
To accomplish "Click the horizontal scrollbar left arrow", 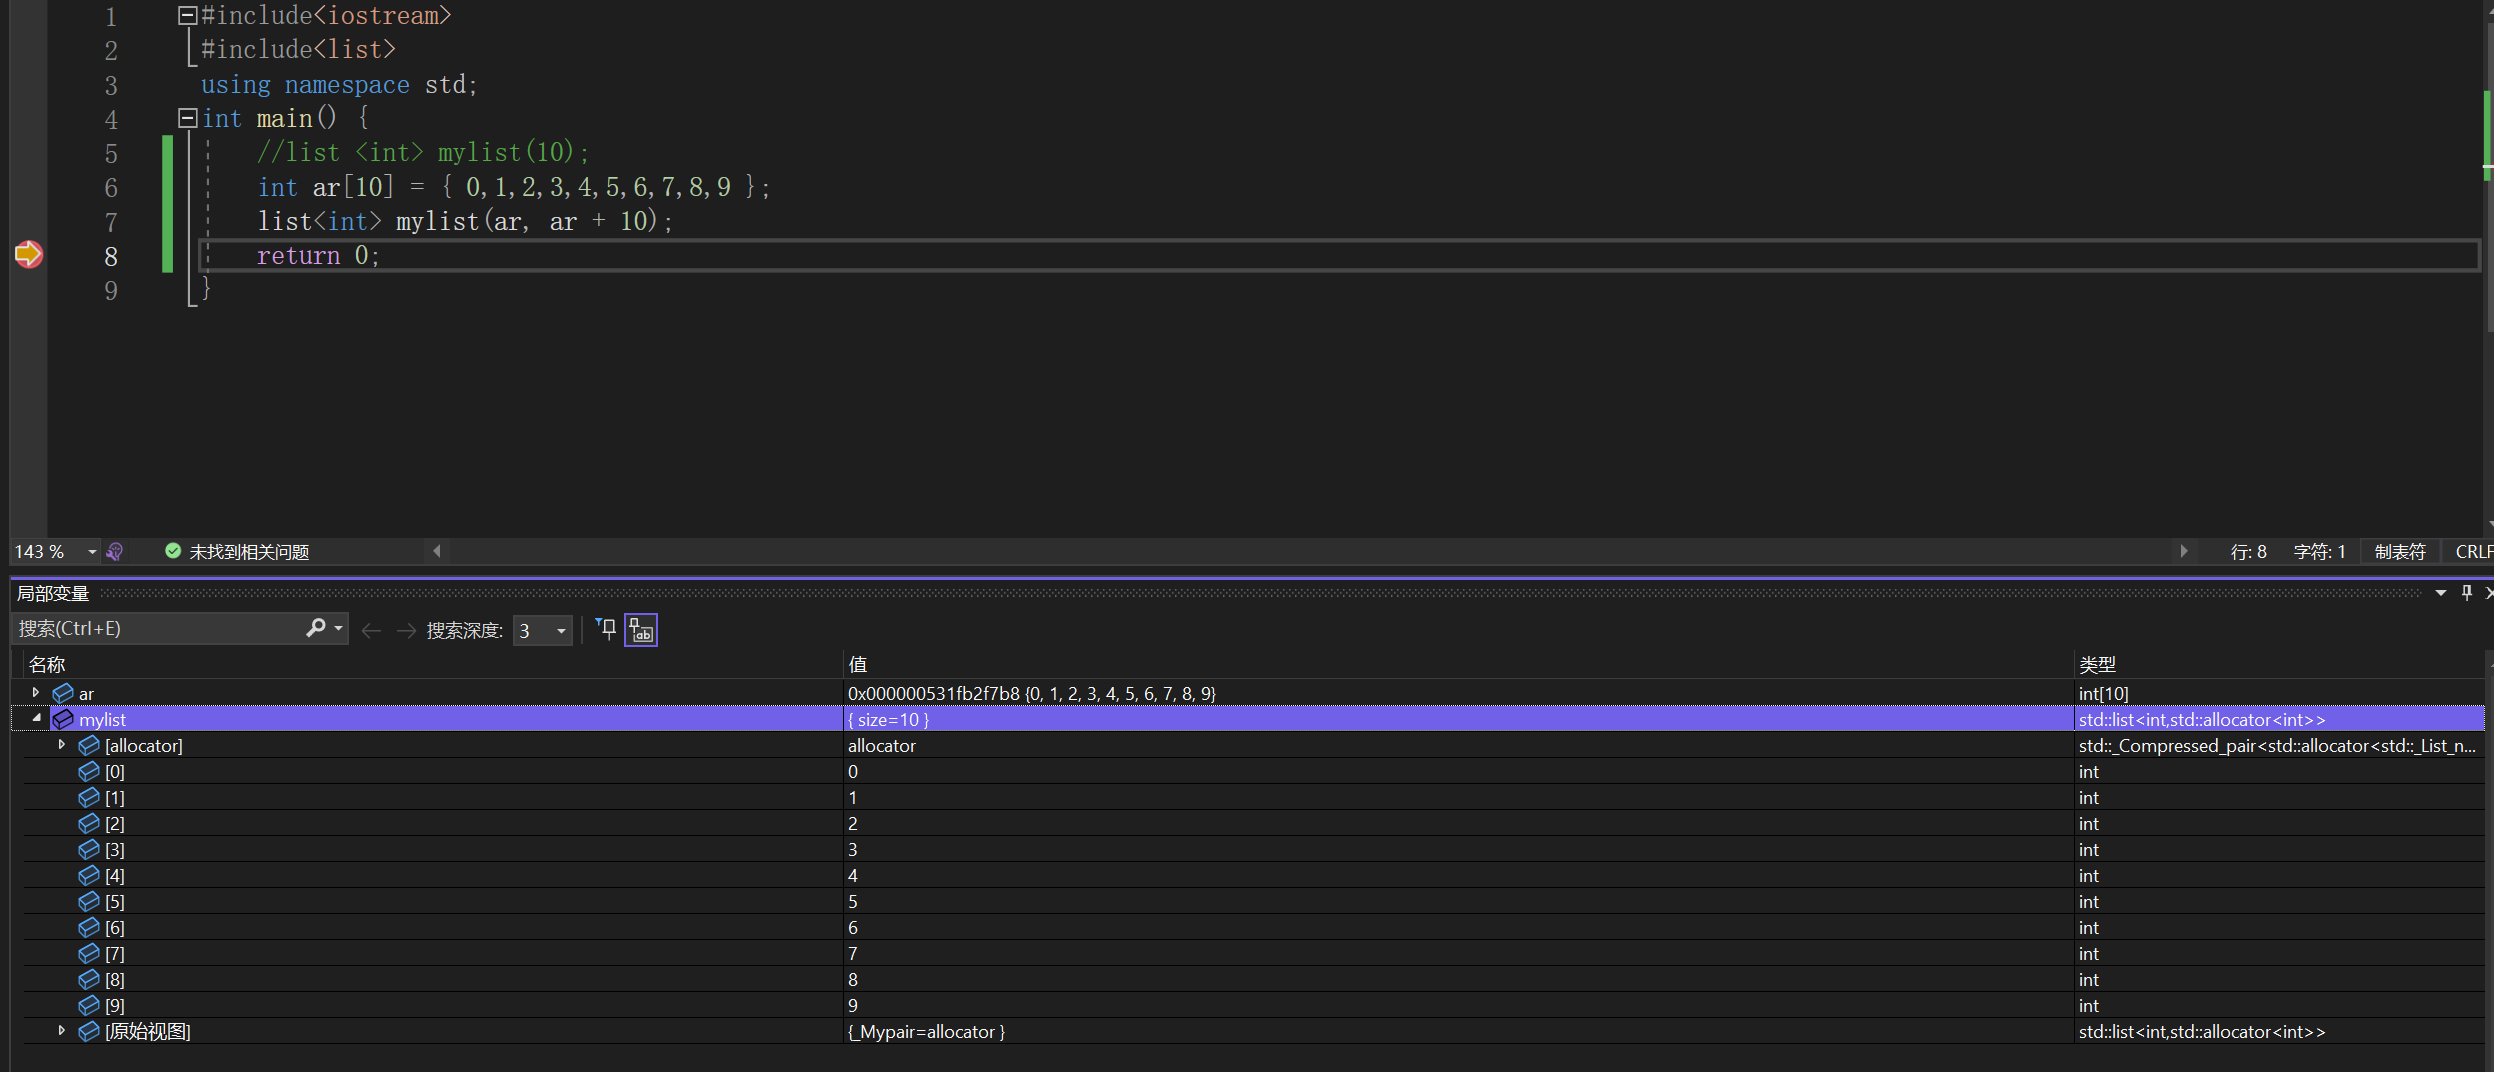I will coord(437,551).
